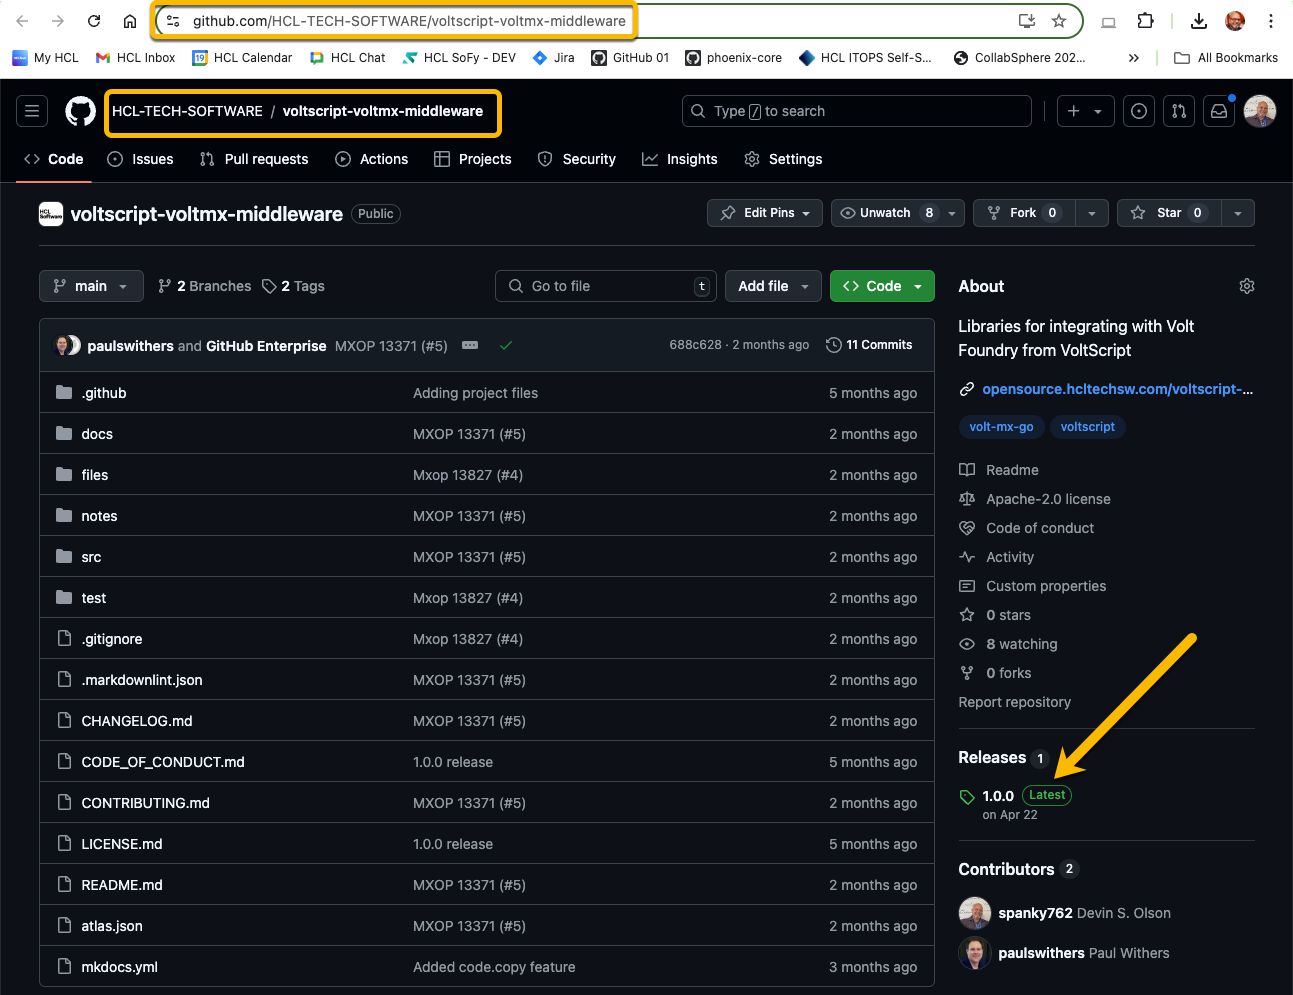Viewport: 1293px width, 995px height.
Task: View repository Activity link
Action: click(1010, 557)
